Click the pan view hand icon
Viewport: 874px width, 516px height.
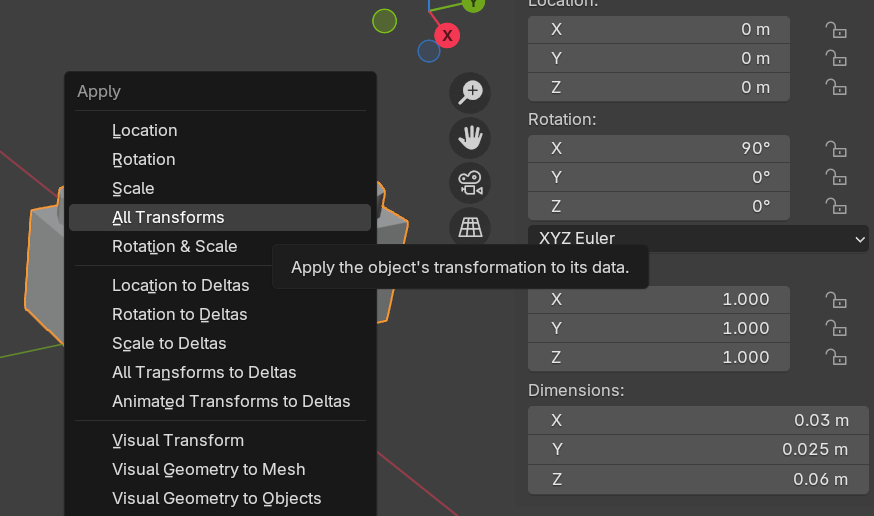470,138
